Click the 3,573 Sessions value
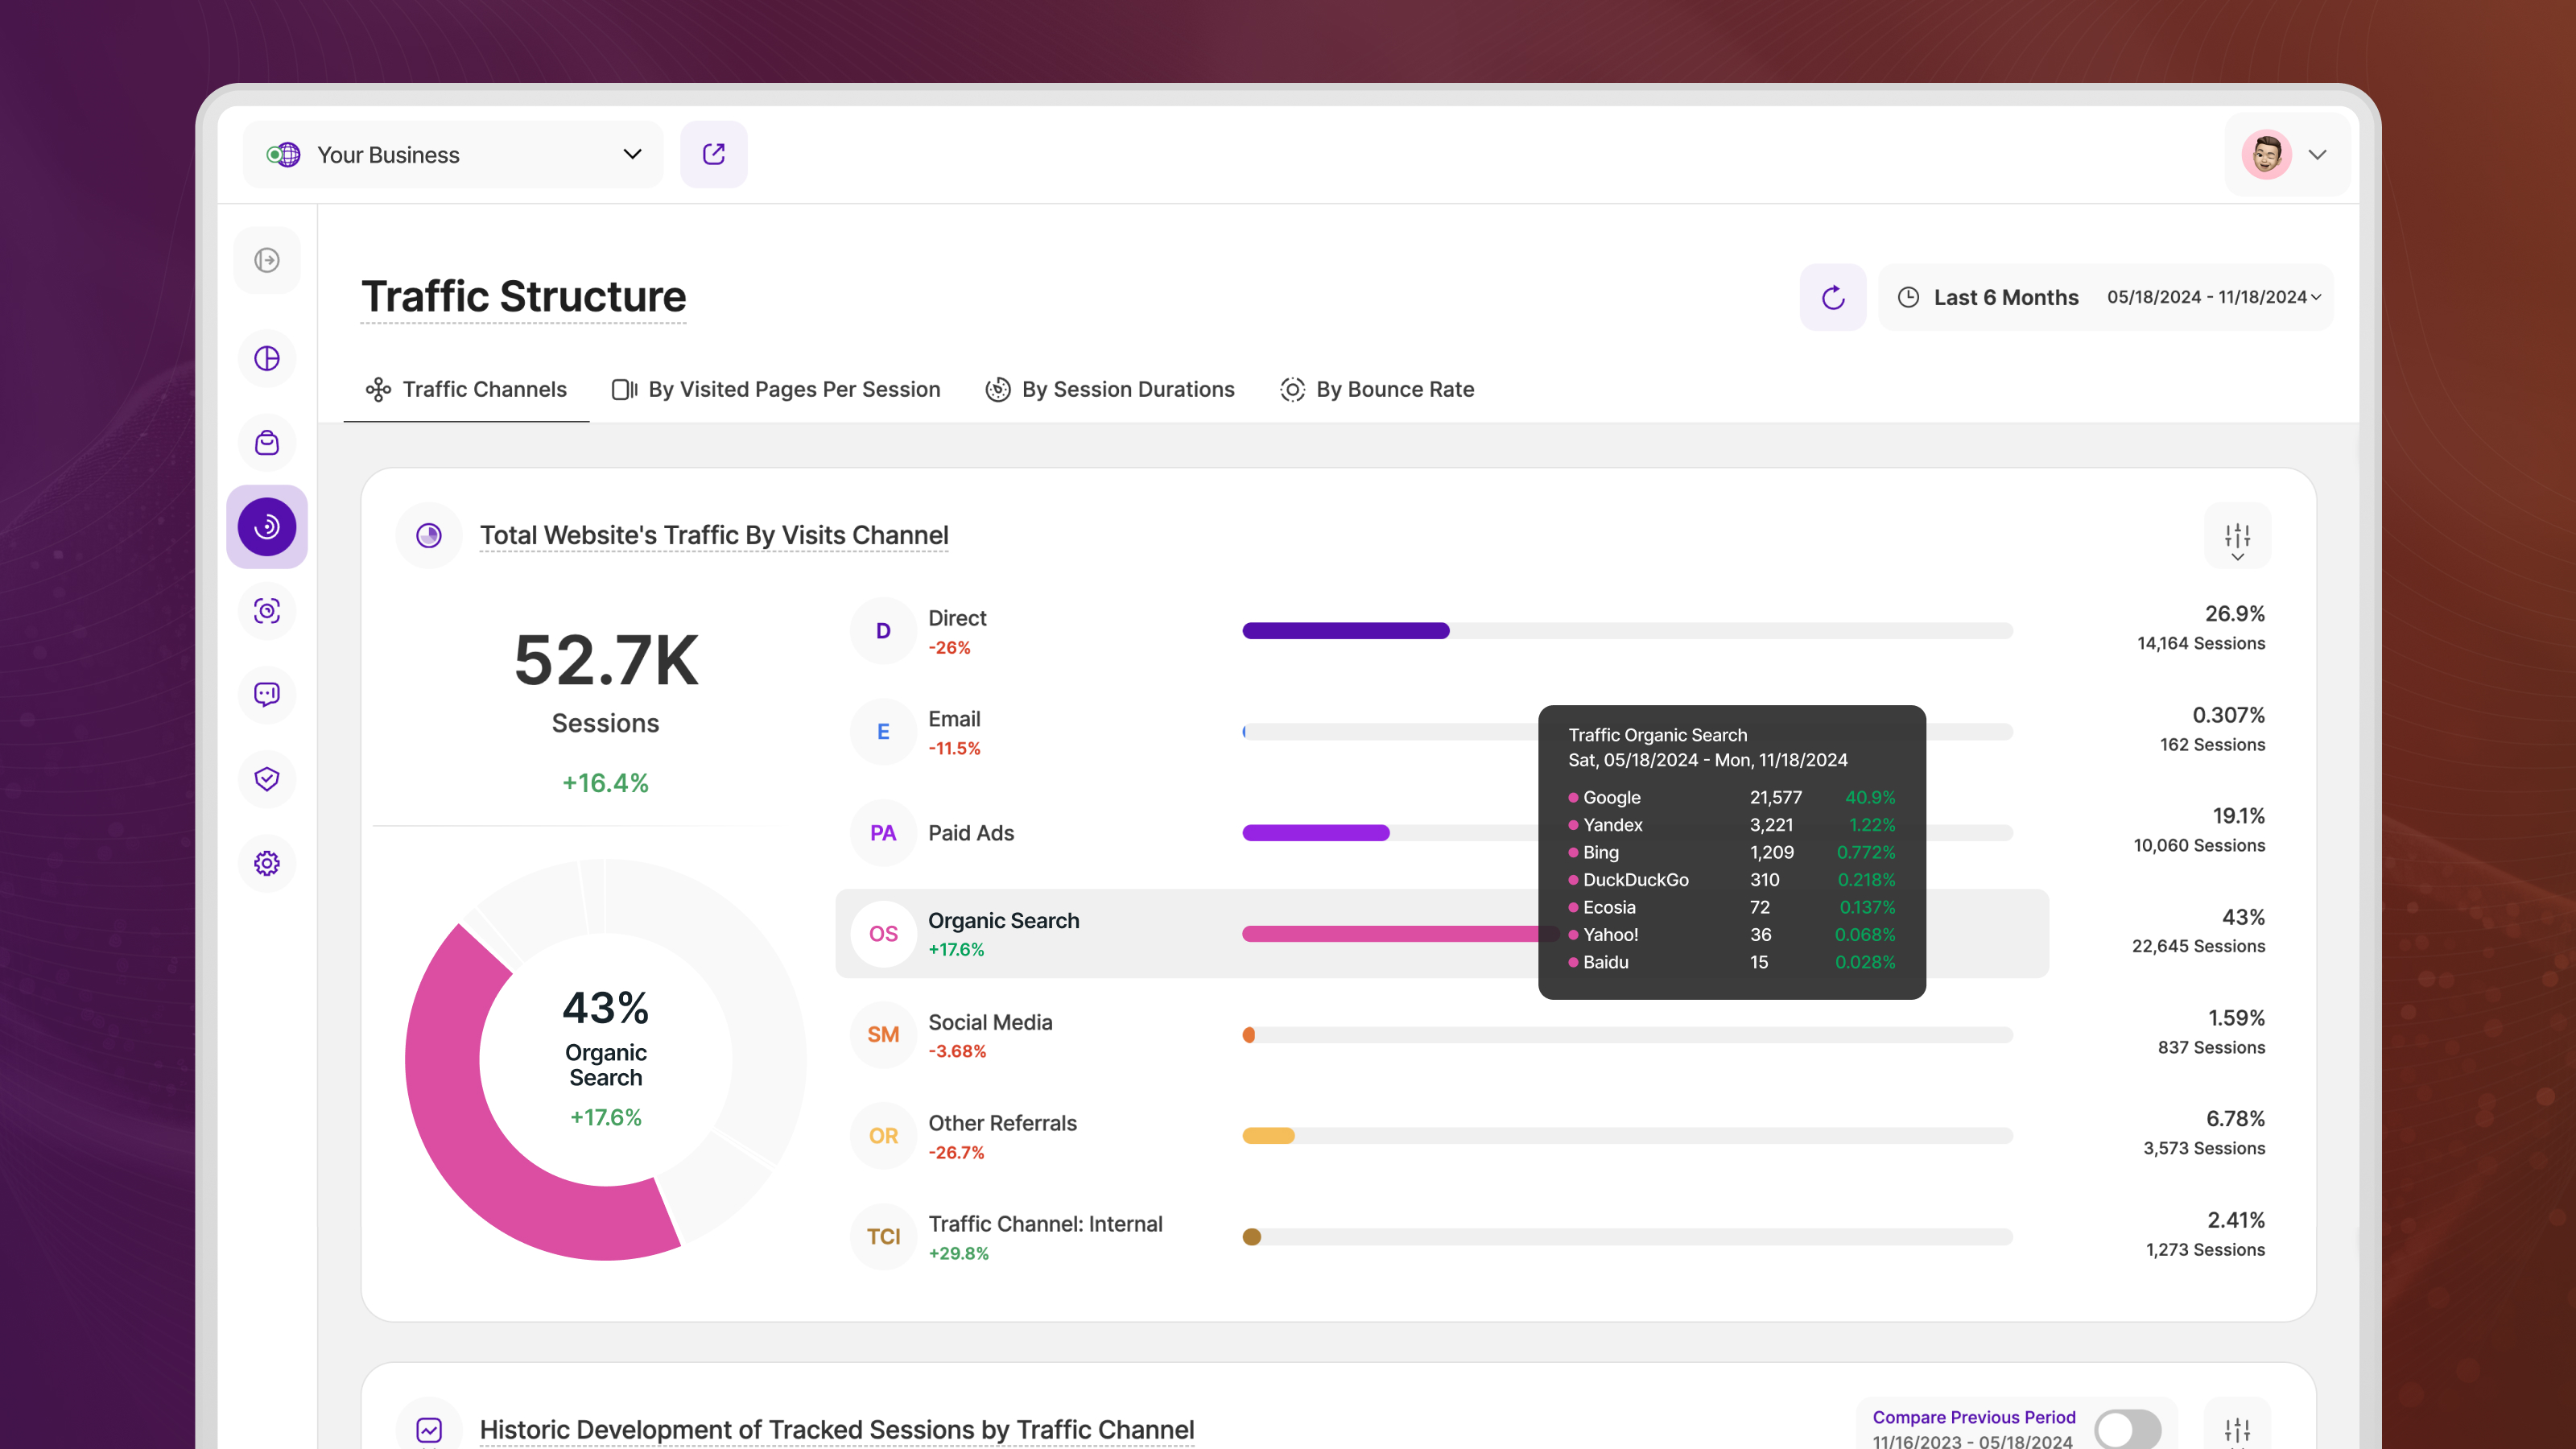 [2204, 1149]
